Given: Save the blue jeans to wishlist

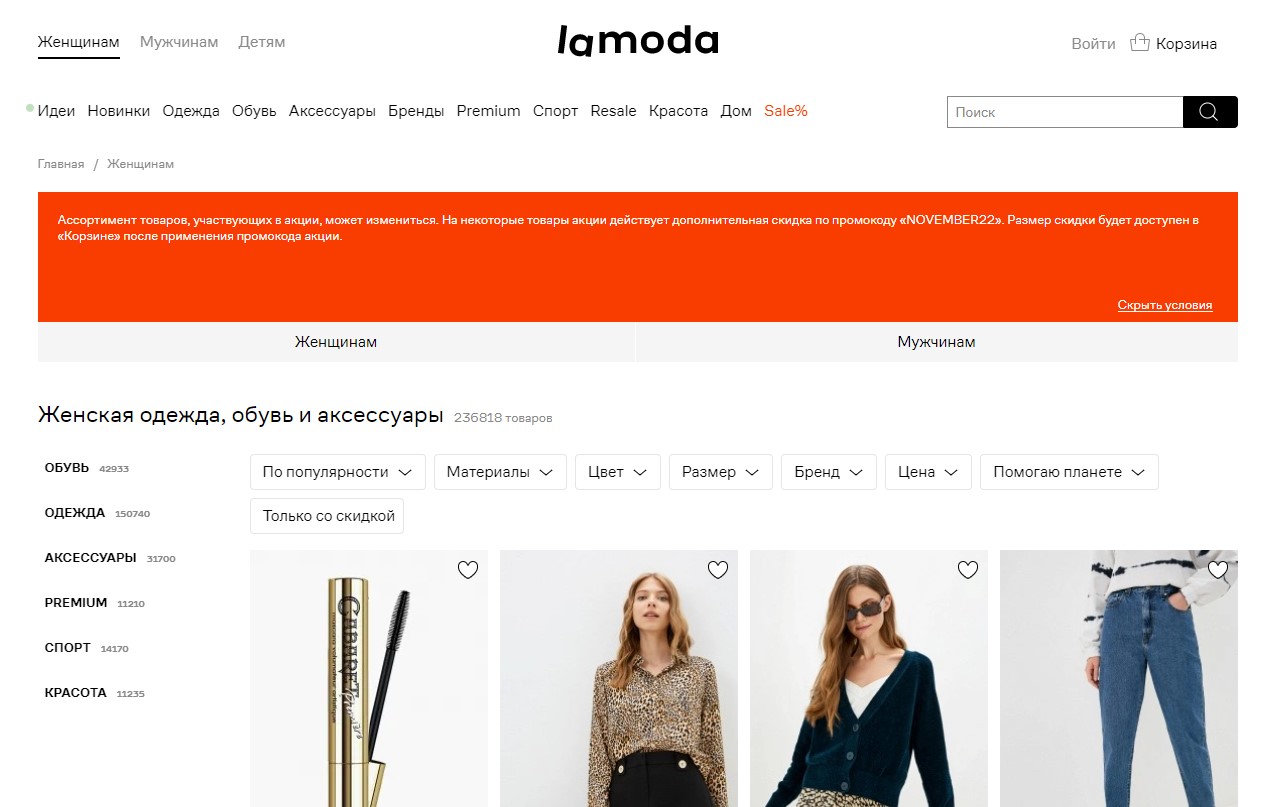Looking at the screenshot, I should click(x=1217, y=570).
